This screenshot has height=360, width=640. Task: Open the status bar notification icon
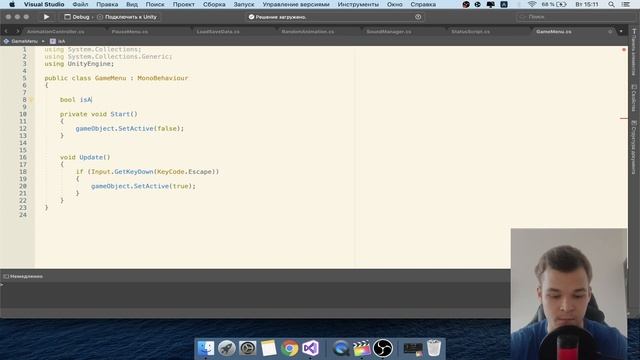[418, 17]
